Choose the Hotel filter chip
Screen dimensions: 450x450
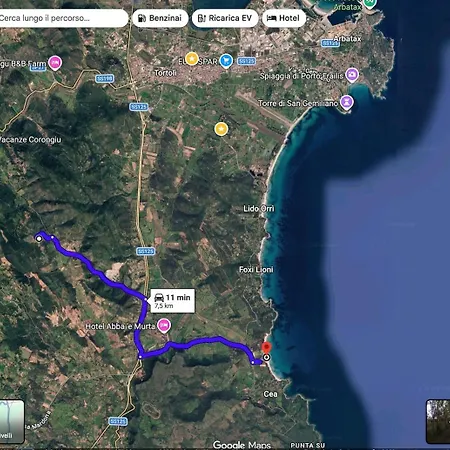(x=284, y=18)
